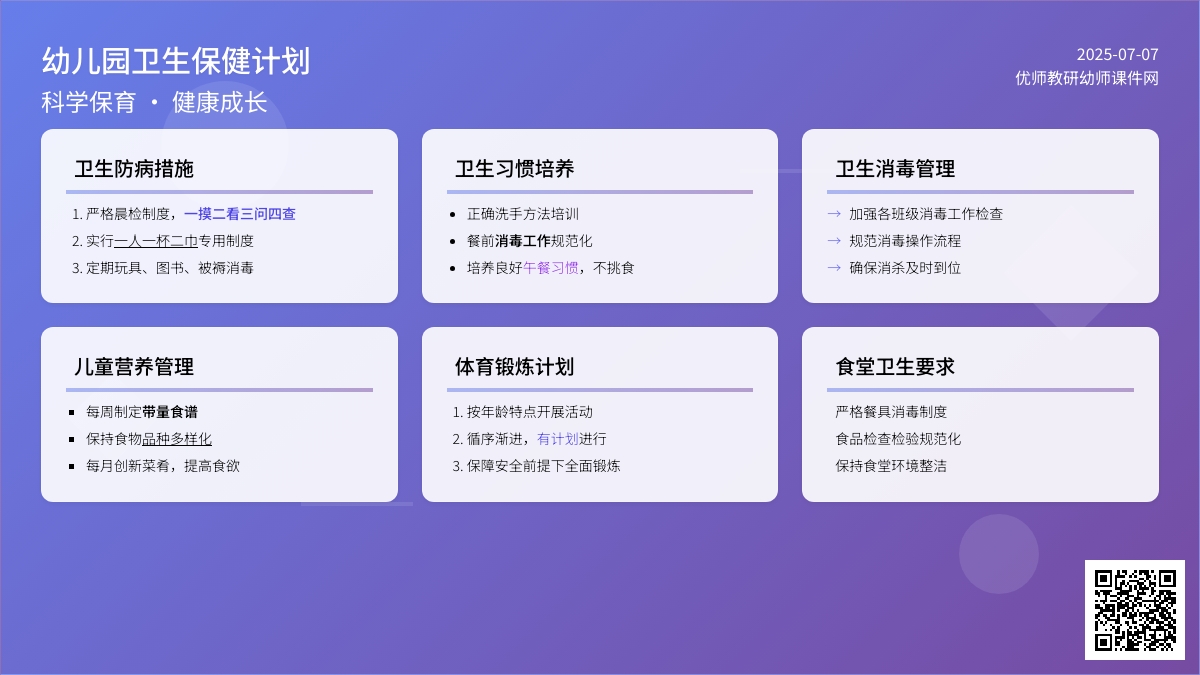Image resolution: width=1200 pixels, height=675 pixels.
Task: Click the bullet 培养良好午餐习惯，不挑食
Action: 551,268
